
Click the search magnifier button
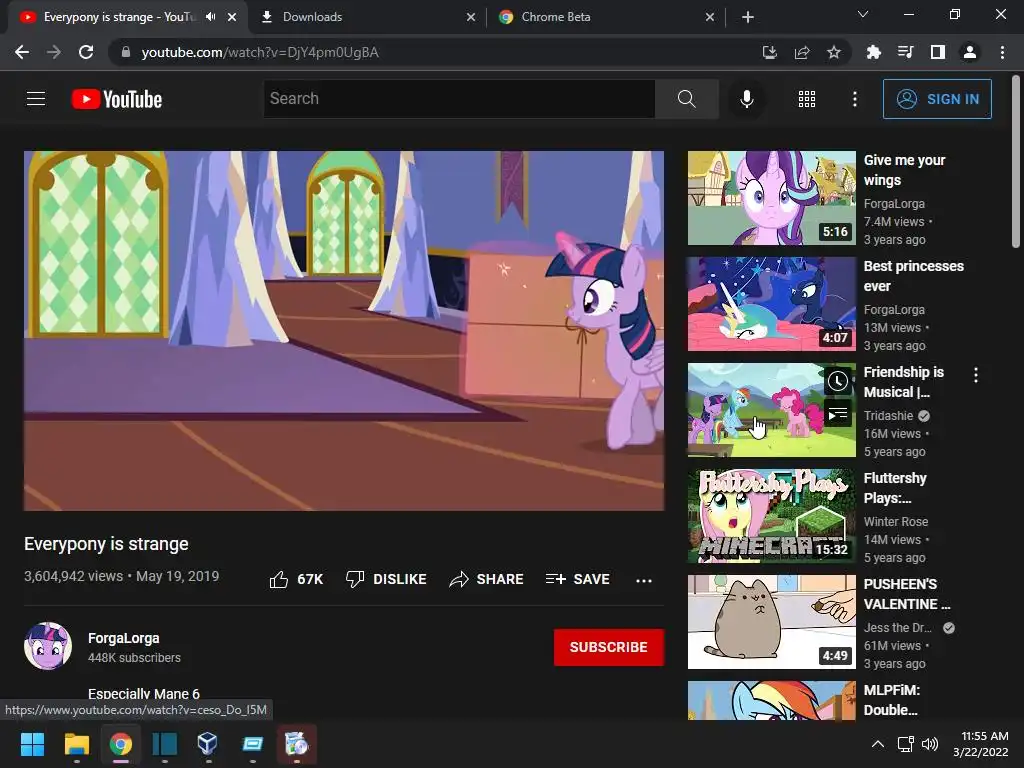[x=686, y=99]
